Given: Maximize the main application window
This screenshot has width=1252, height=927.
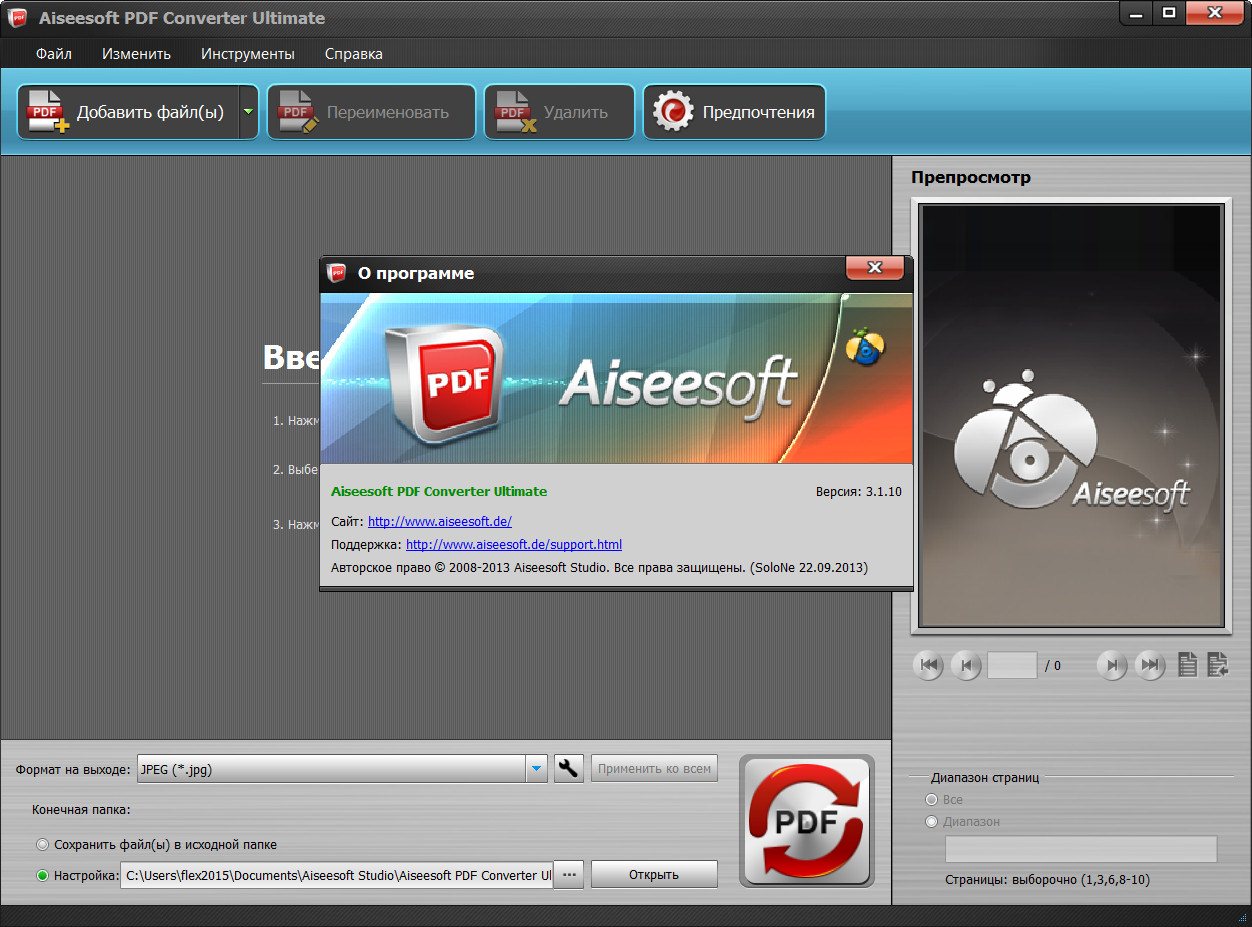Looking at the screenshot, I should tap(1167, 12).
